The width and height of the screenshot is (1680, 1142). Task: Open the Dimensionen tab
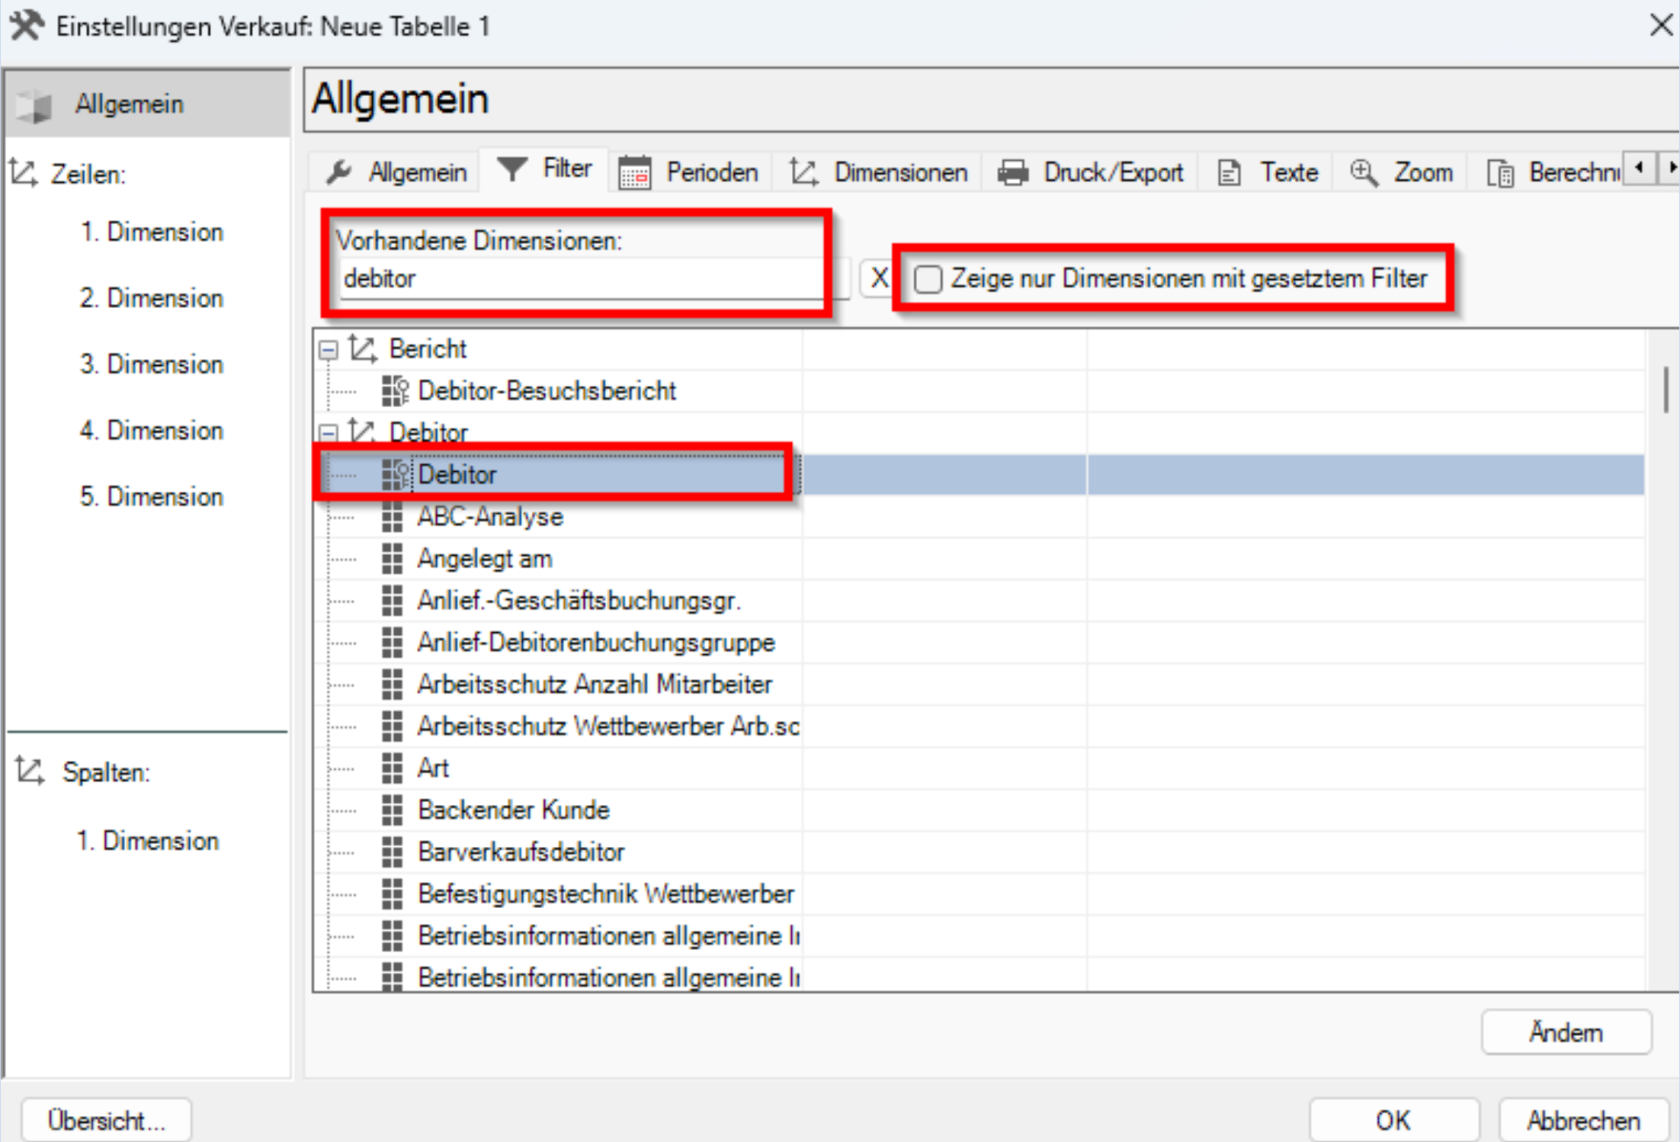click(879, 172)
